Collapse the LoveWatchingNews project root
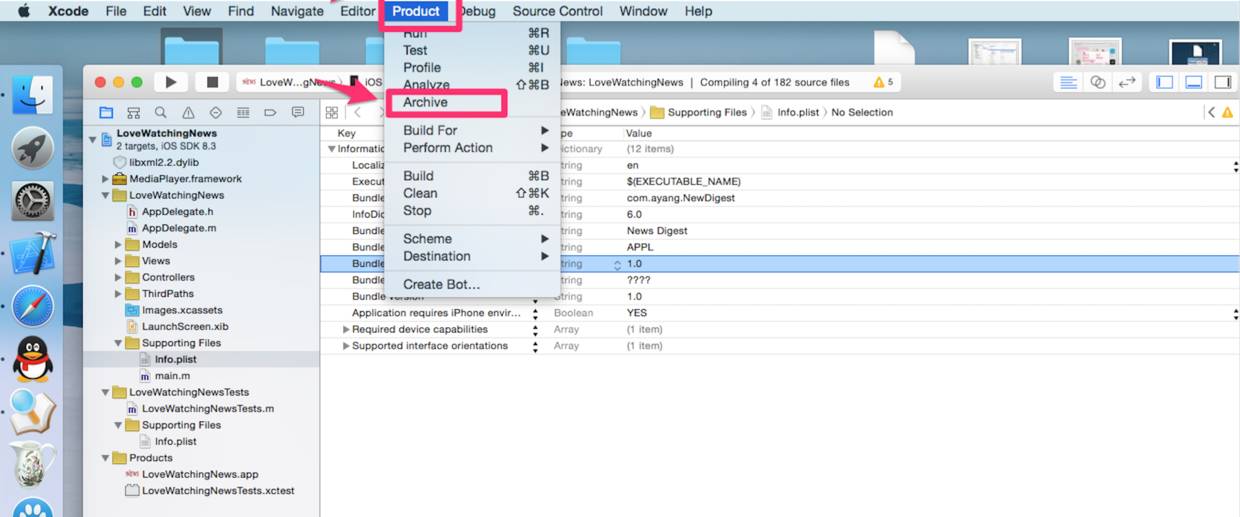Image resolution: width=1240 pixels, height=517 pixels. pyautogui.click(x=93, y=139)
